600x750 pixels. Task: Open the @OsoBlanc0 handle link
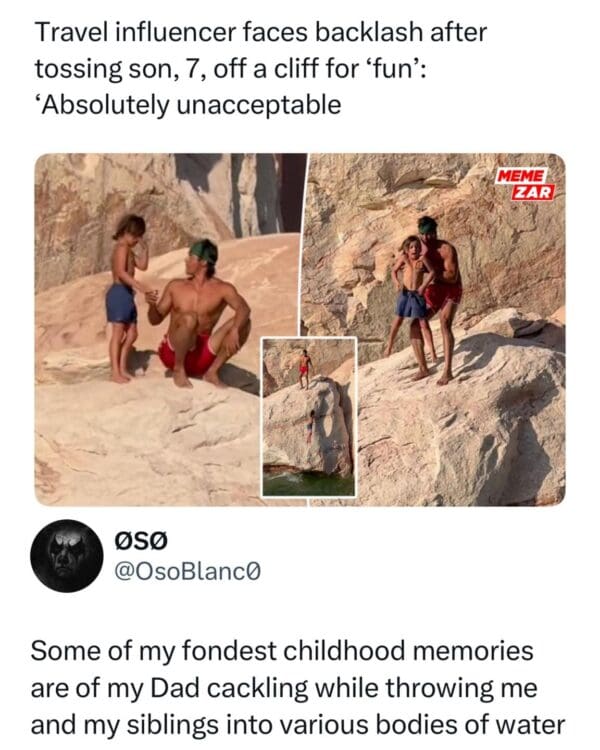click(x=188, y=571)
